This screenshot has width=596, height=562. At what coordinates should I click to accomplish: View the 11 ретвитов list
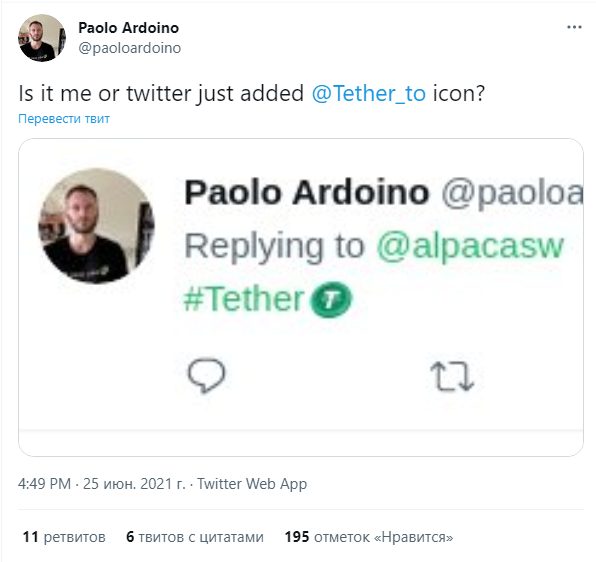[x=64, y=537]
